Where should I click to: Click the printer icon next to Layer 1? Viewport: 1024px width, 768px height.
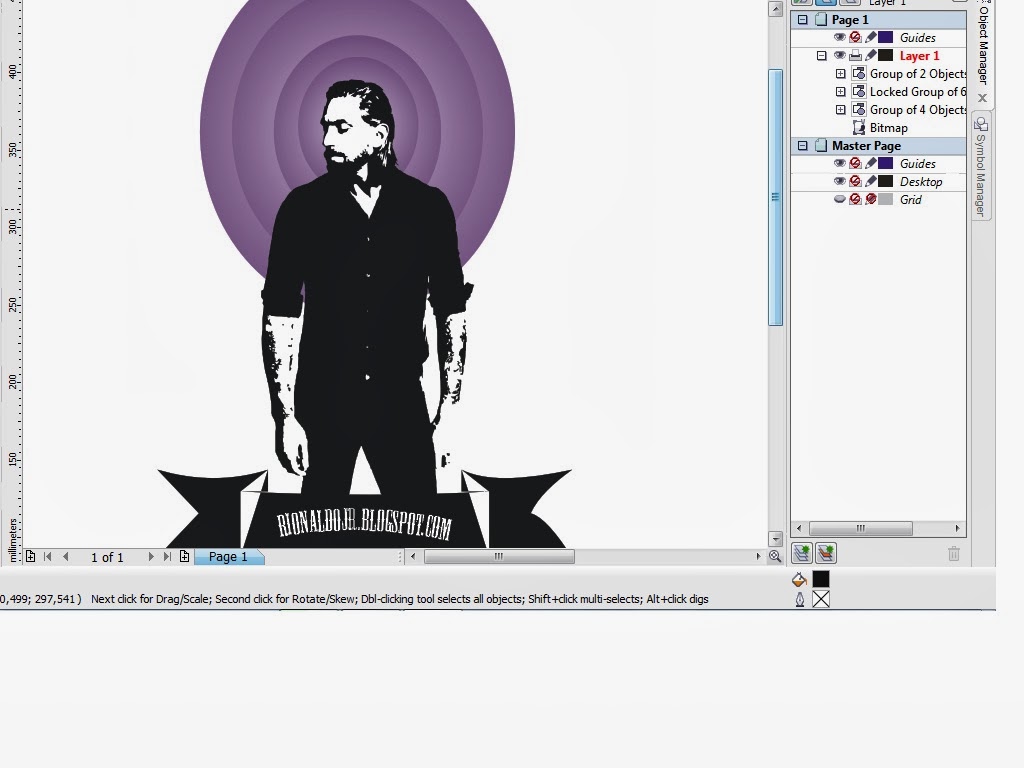(855, 55)
